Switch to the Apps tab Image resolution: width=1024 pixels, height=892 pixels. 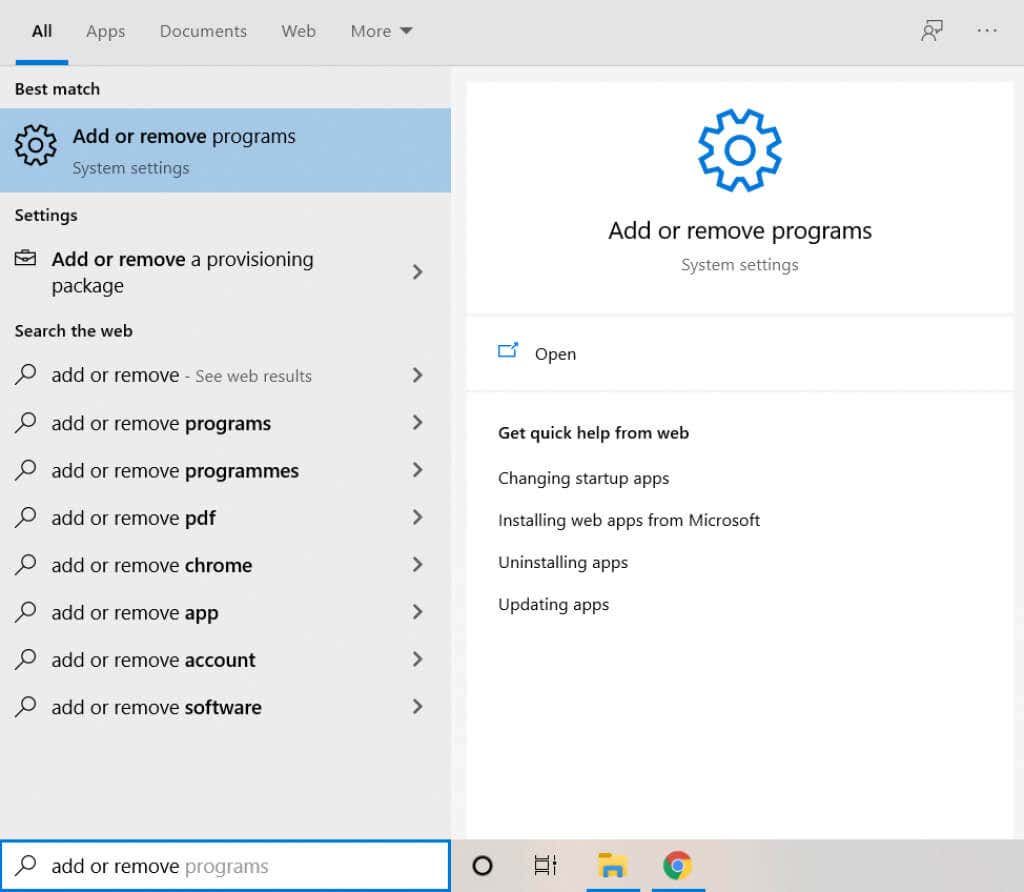tap(105, 31)
